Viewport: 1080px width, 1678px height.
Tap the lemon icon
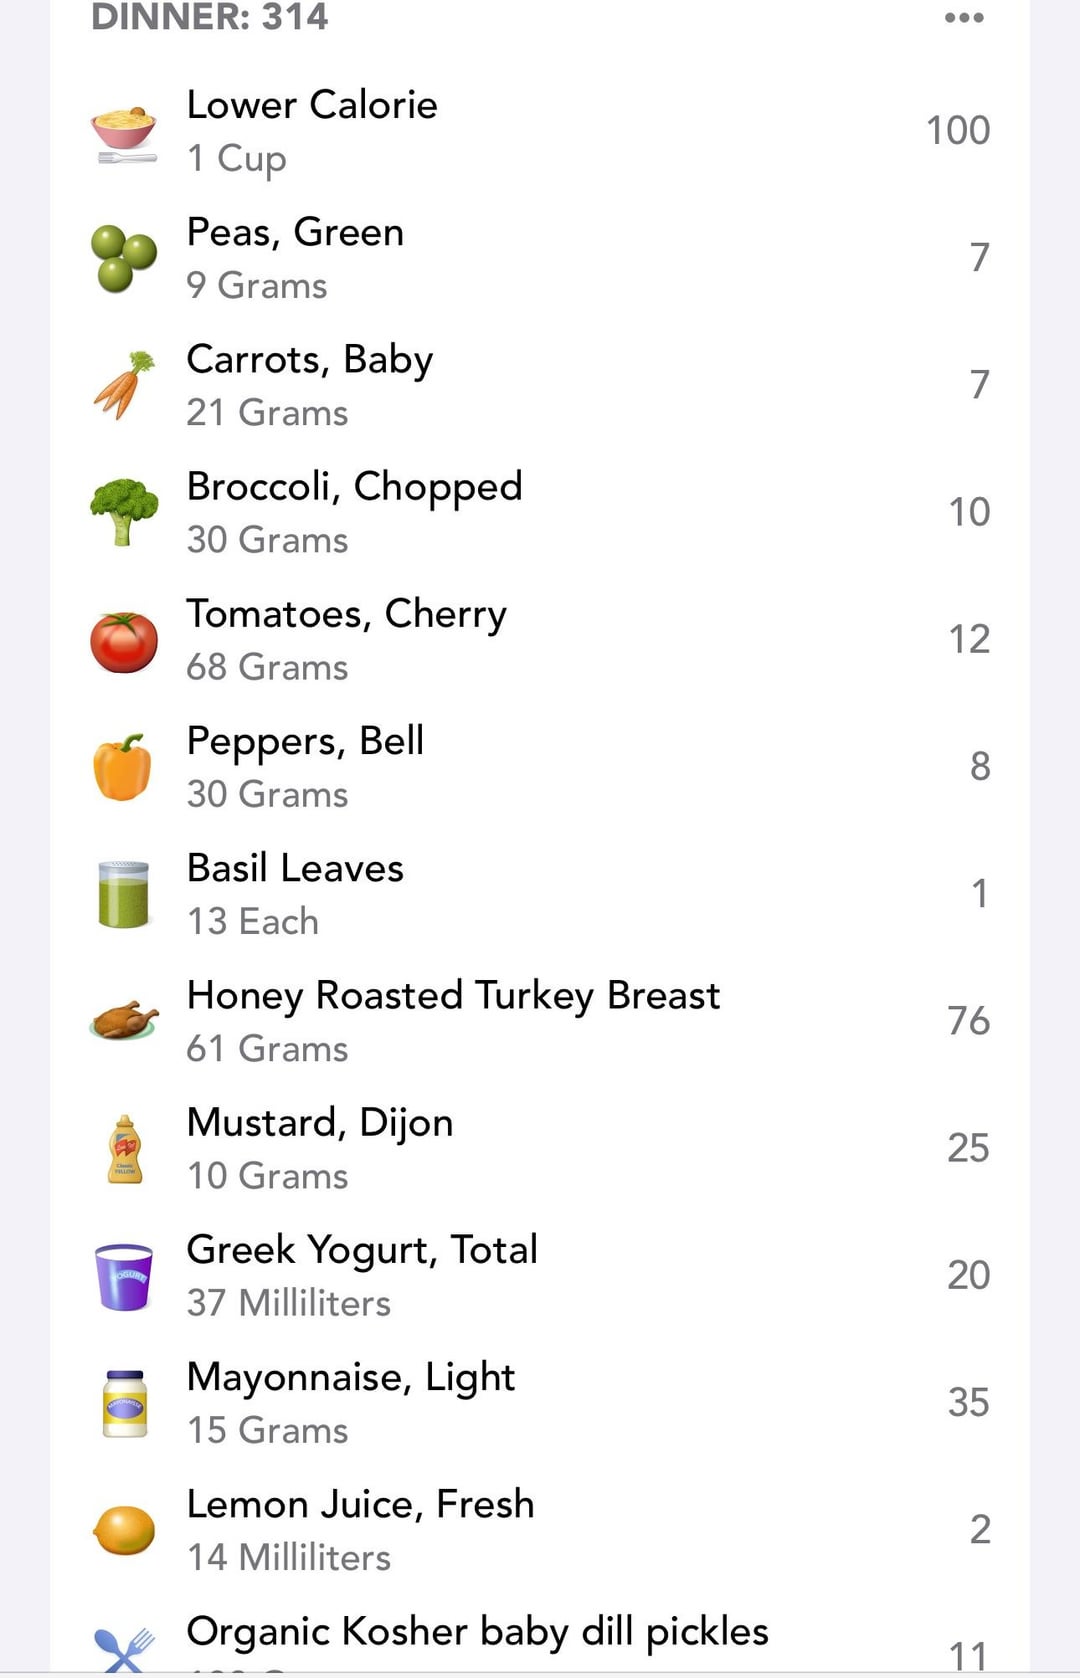click(124, 1530)
